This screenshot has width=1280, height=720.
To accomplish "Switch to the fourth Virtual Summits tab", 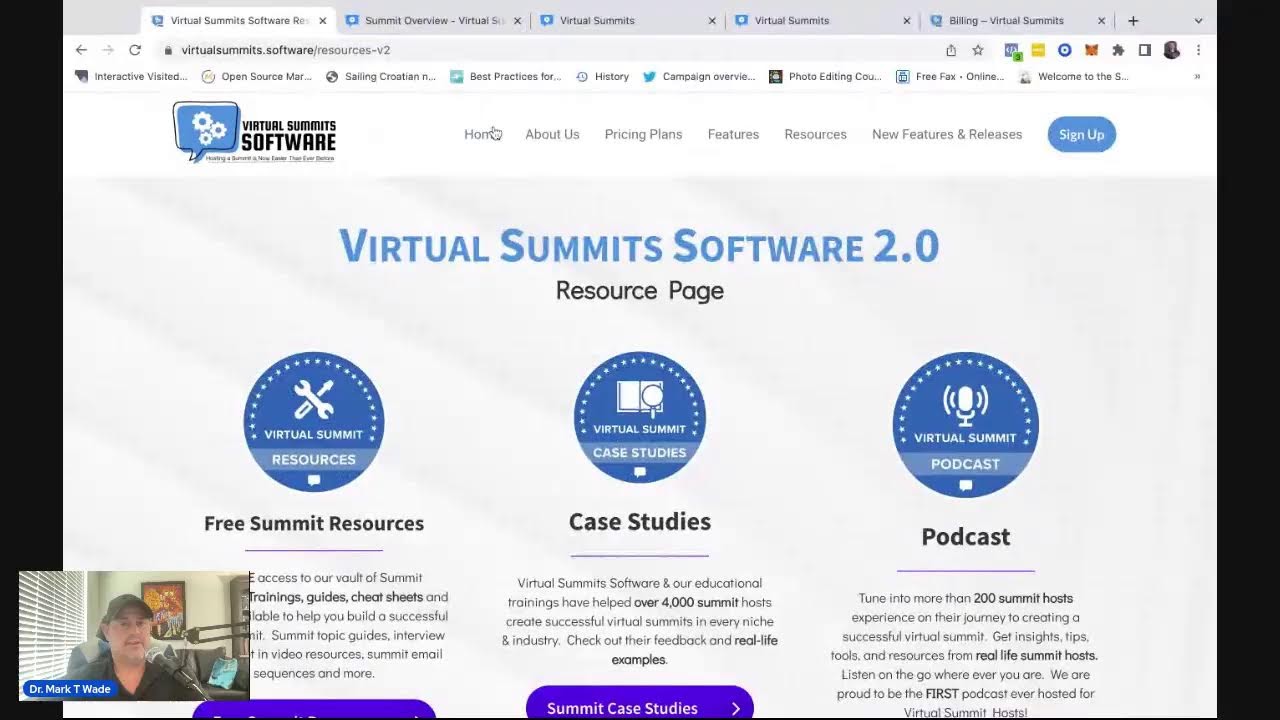I will coord(822,20).
